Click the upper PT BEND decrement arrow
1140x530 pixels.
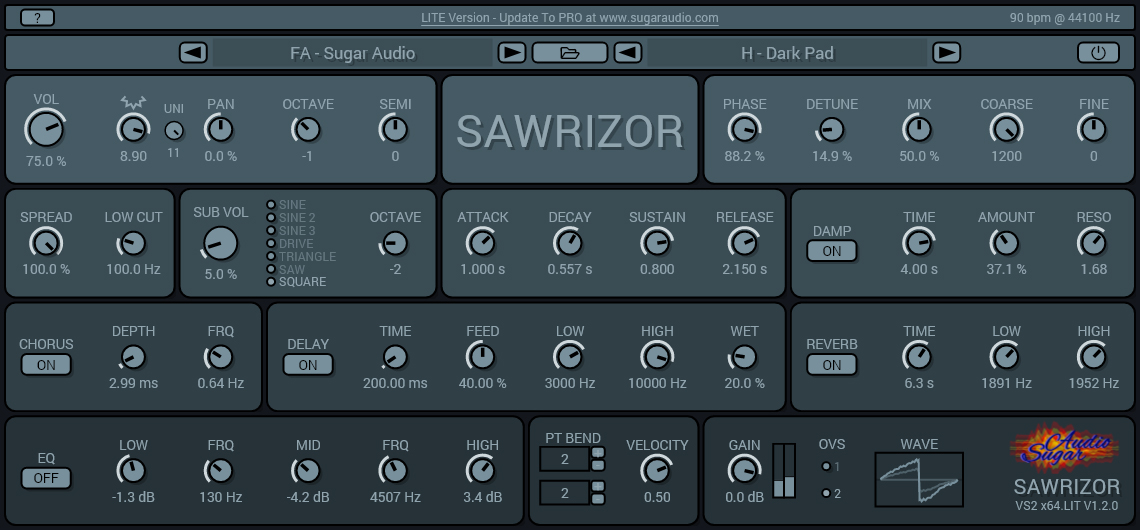click(x=598, y=465)
